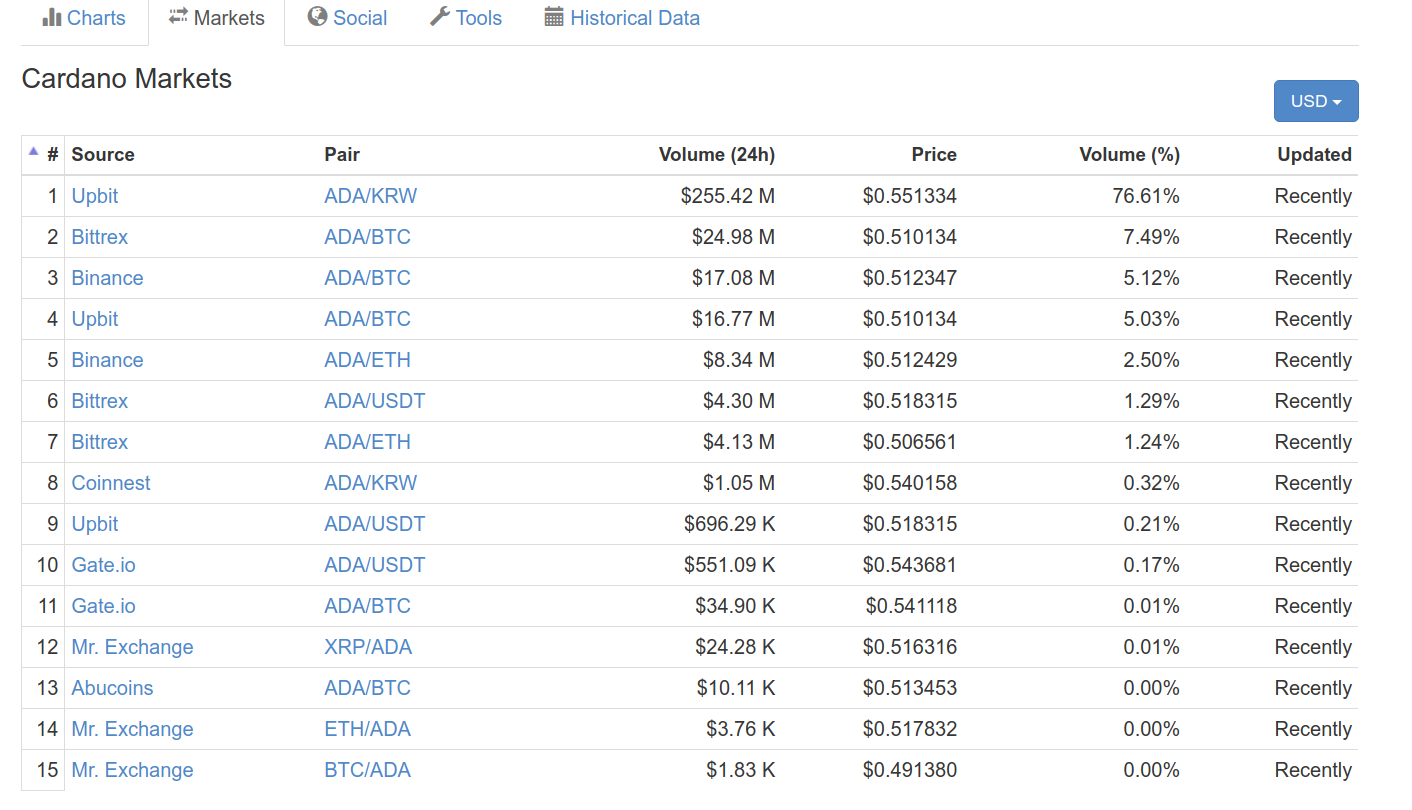Click the globe icon on Social tab
Viewport: 1412px width, 810px height.
pyautogui.click(x=318, y=17)
